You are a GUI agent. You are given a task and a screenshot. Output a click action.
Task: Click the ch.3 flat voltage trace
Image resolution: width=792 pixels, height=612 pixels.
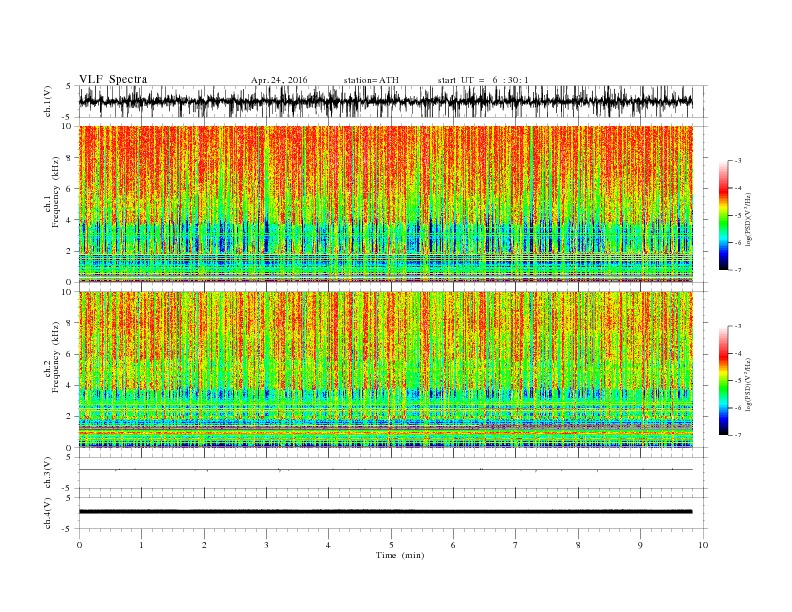[385, 470]
